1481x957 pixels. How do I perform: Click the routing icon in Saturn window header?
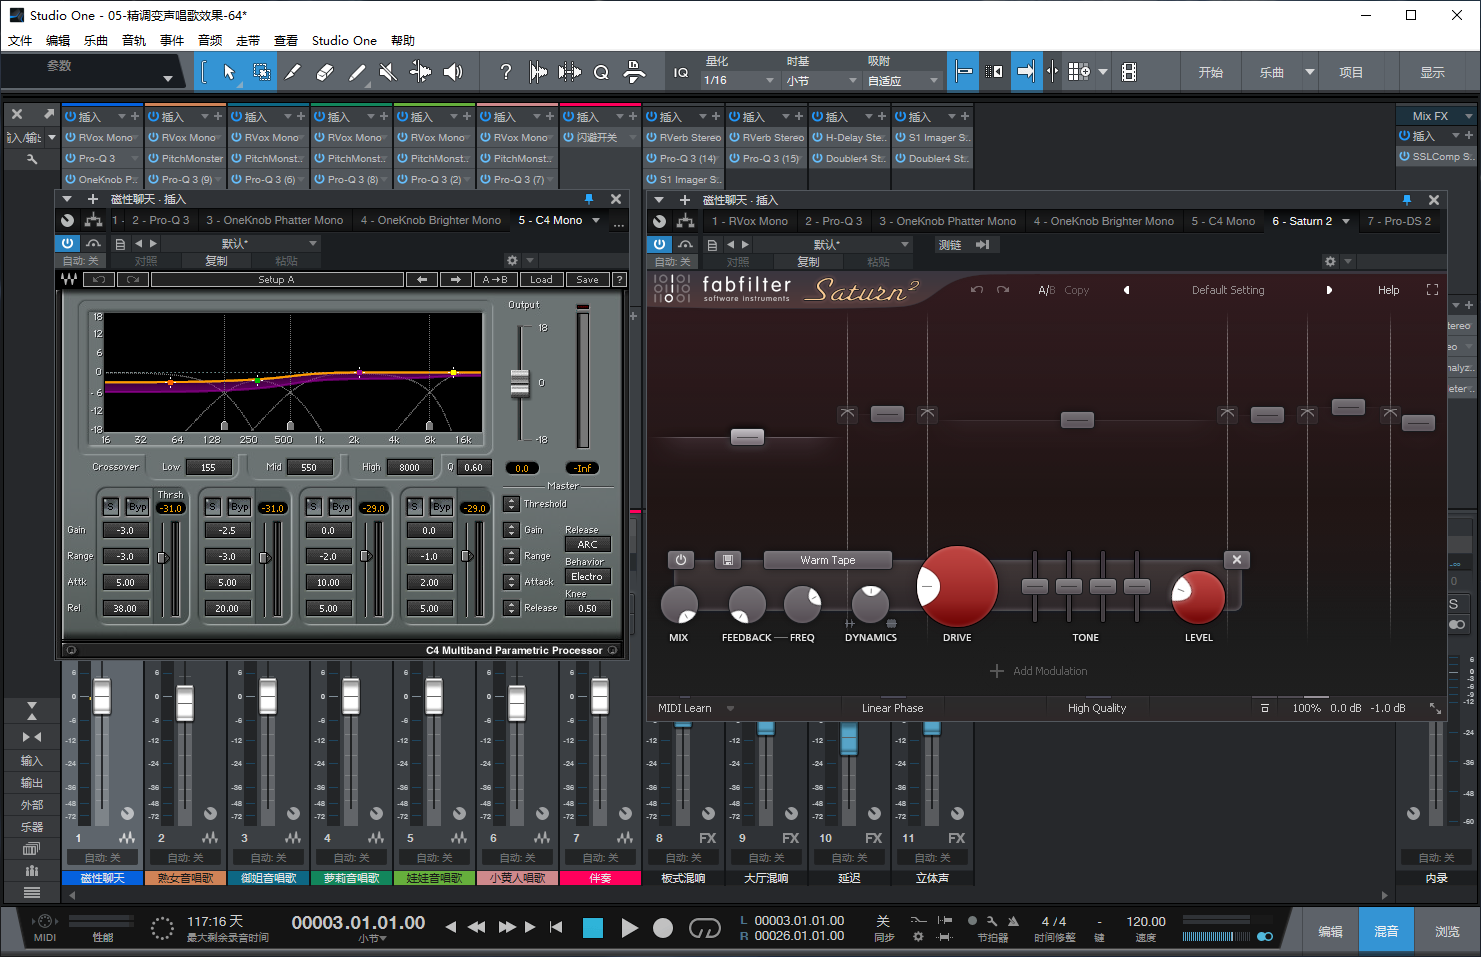pos(685,221)
